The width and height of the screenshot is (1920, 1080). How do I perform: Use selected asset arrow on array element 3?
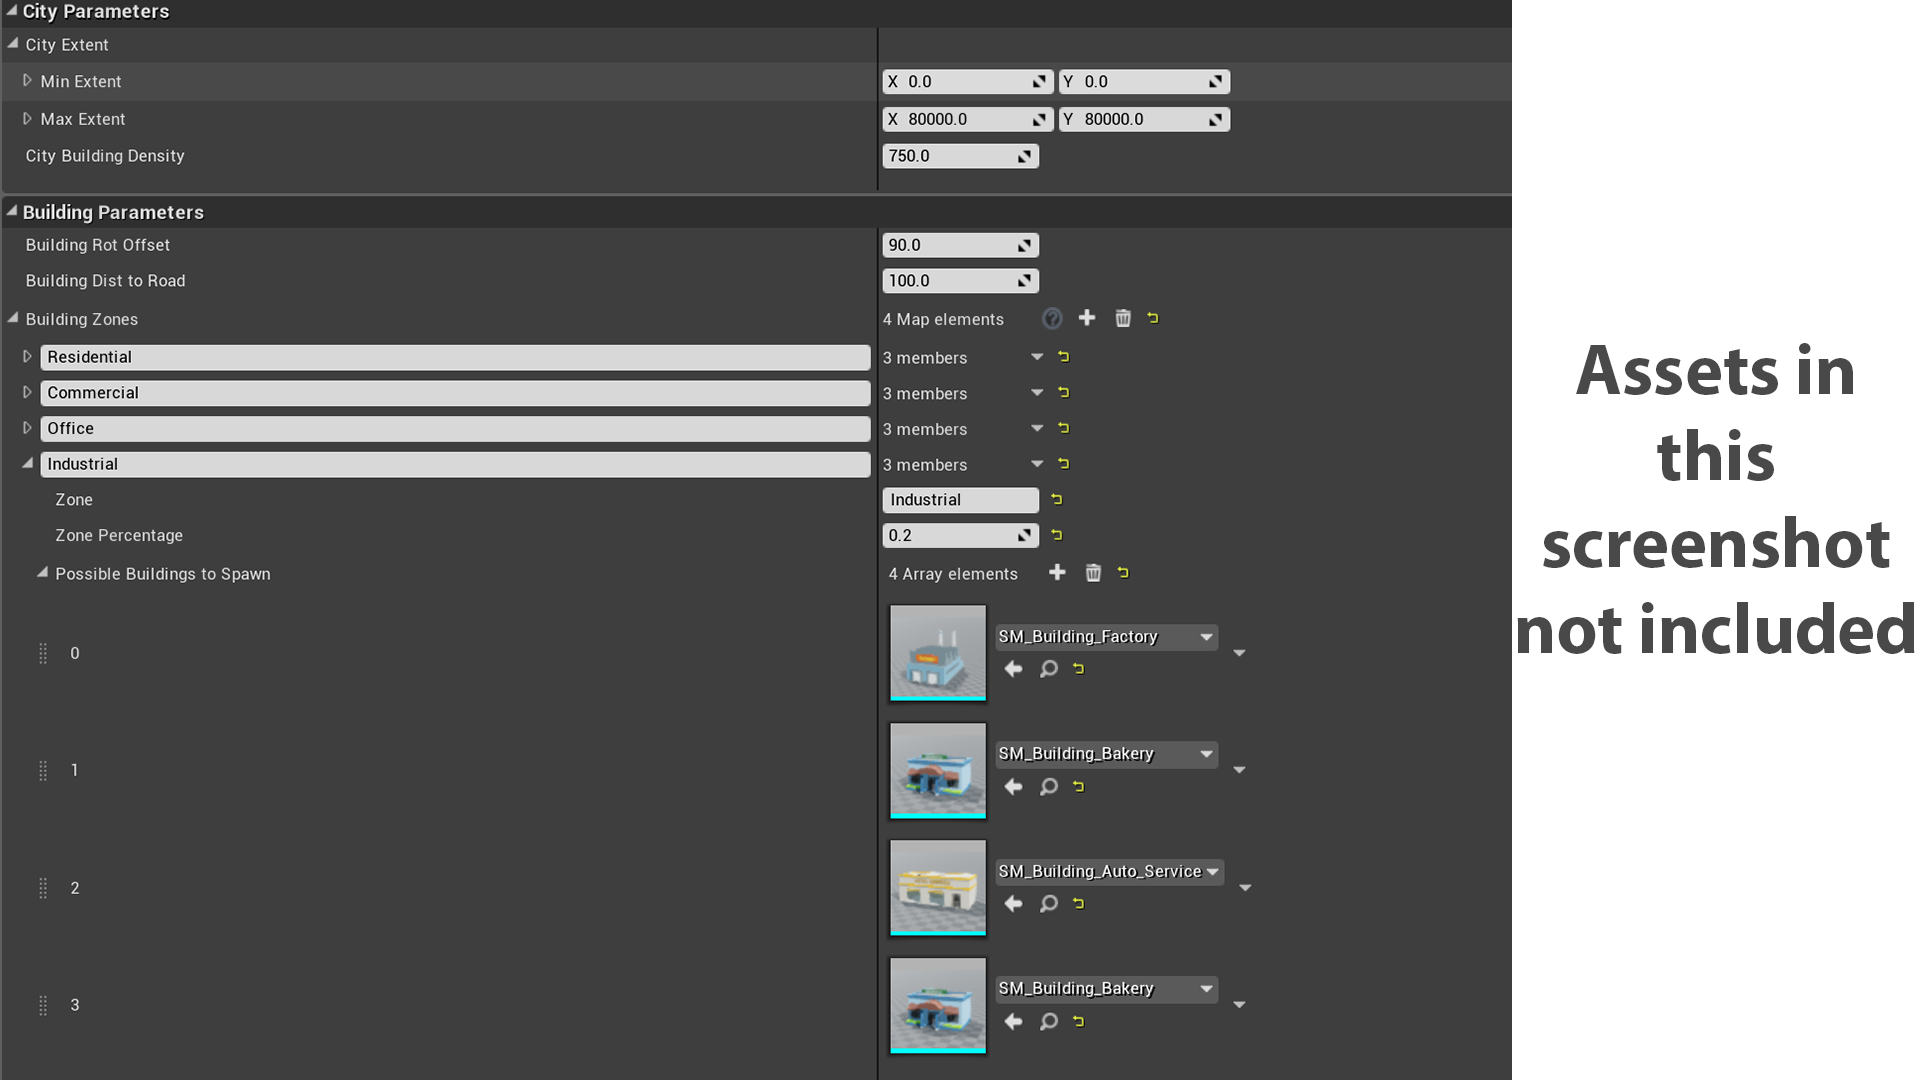tap(1013, 1022)
